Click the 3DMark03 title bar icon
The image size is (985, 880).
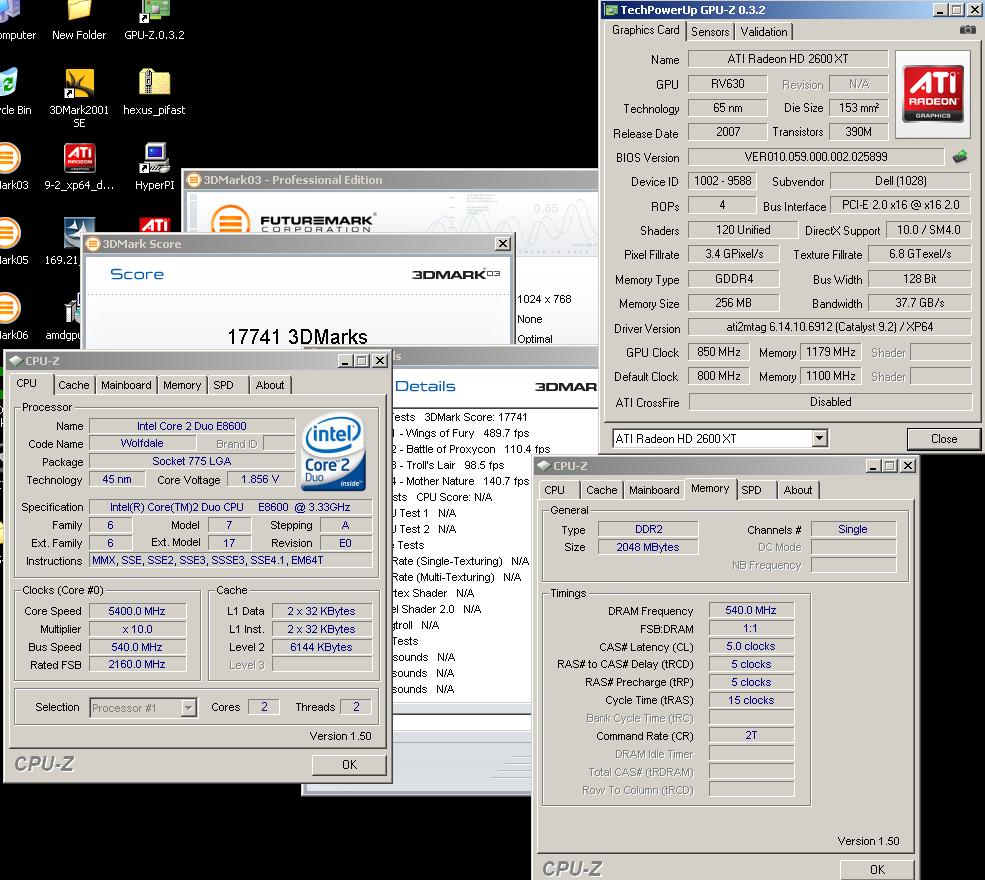[x=194, y=180]
